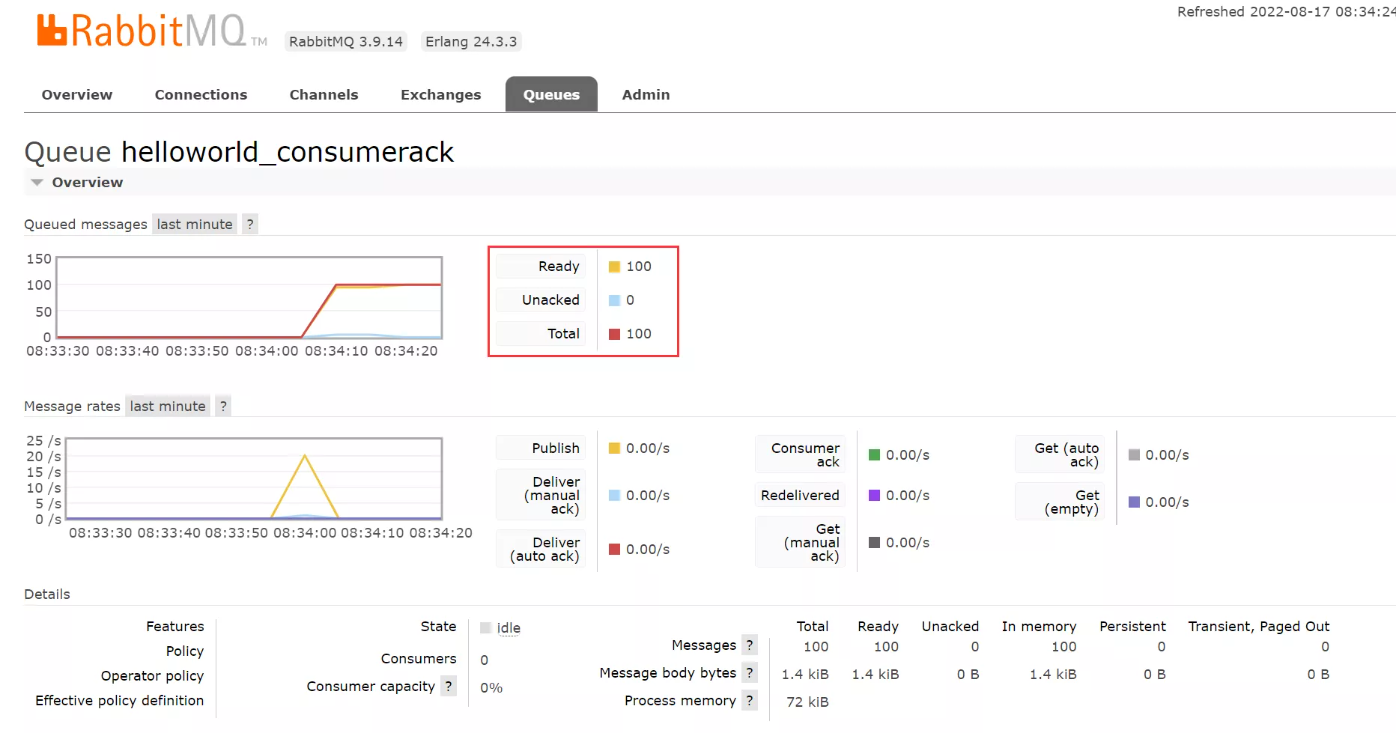Click the yellow Ready color swatch
Image resolution: width=1396 pixels, height=733 pixels.
(x=615, y=267)
